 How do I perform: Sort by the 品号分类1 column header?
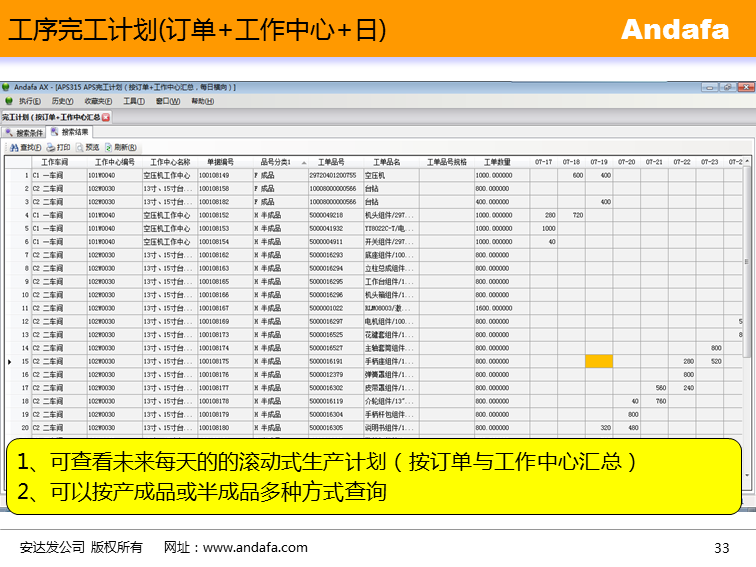(276, 161)
